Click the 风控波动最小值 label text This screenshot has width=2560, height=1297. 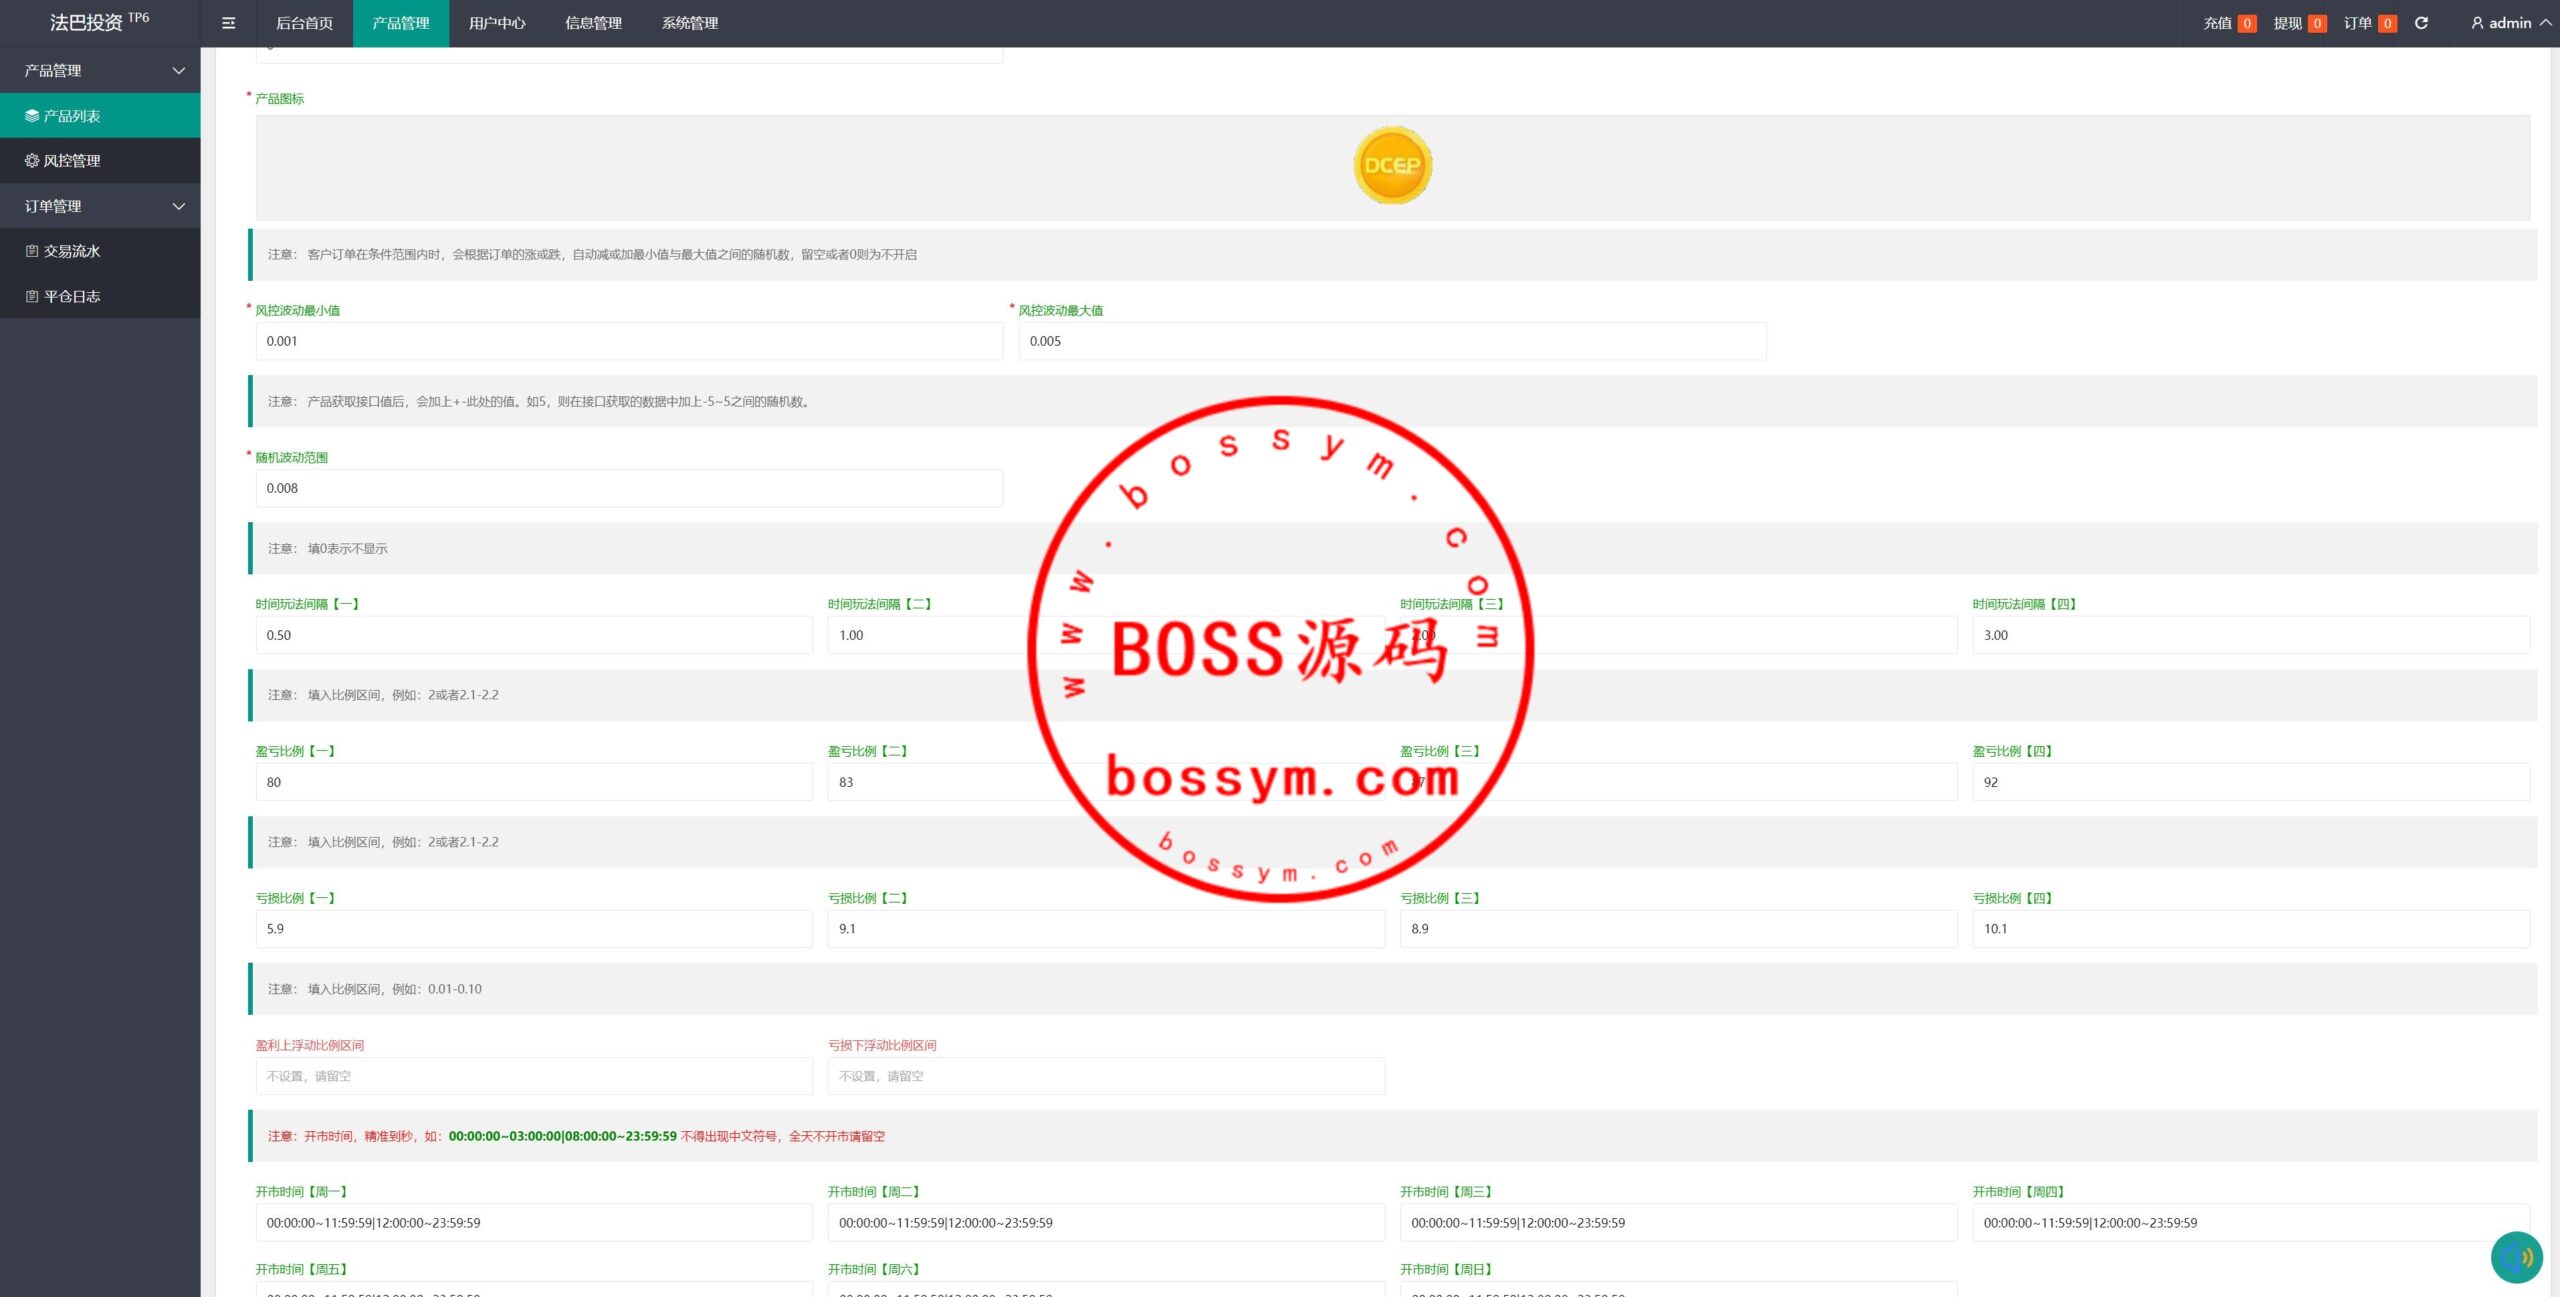[x=297, y=310]
